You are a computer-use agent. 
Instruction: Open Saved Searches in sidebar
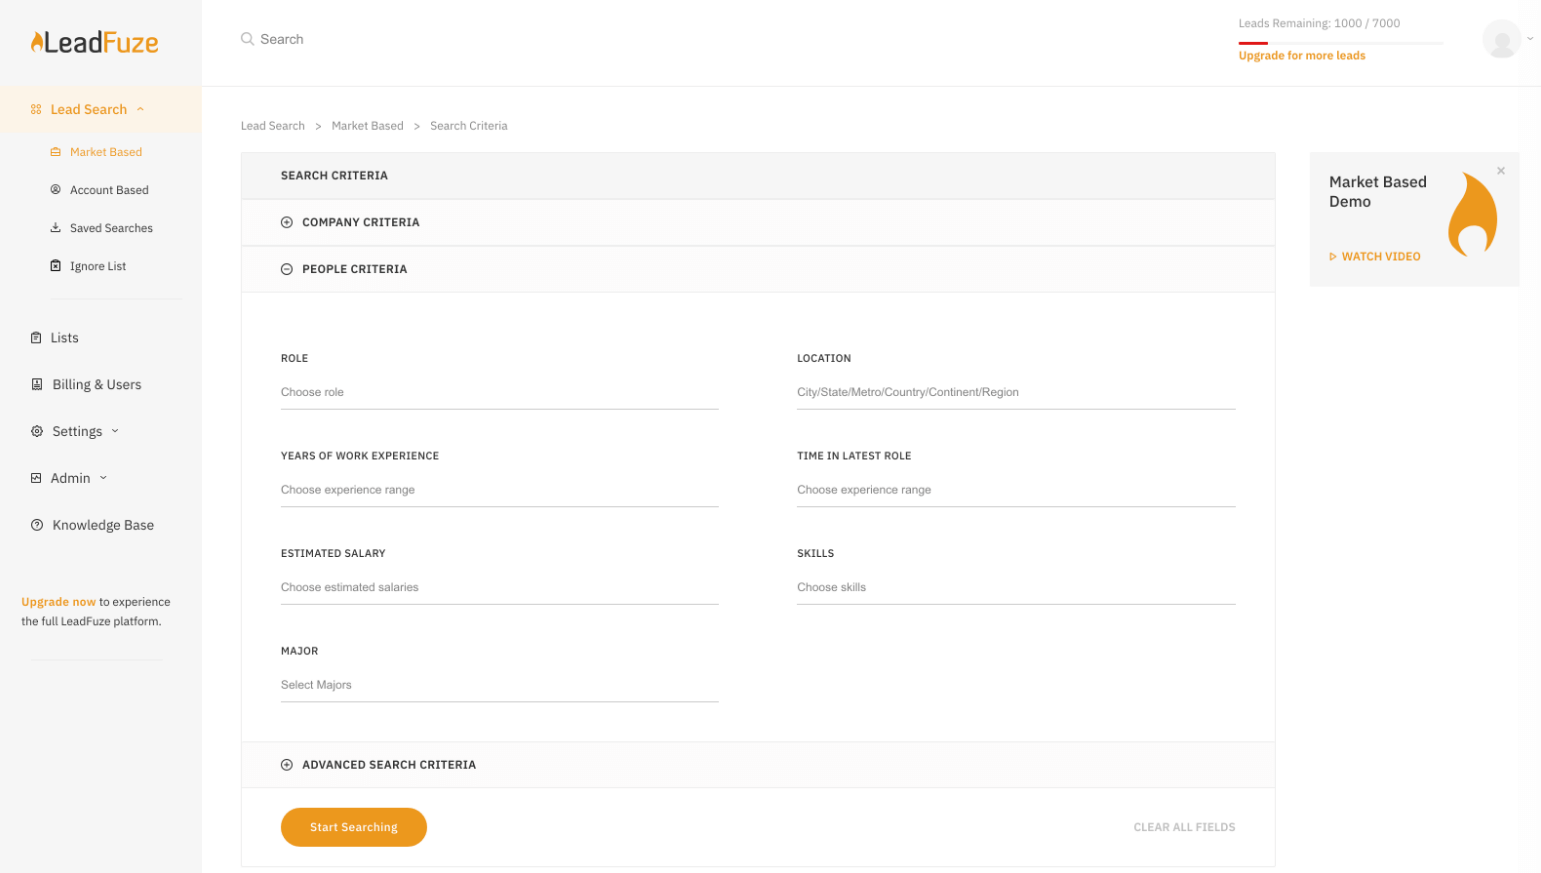coord(111,228)
